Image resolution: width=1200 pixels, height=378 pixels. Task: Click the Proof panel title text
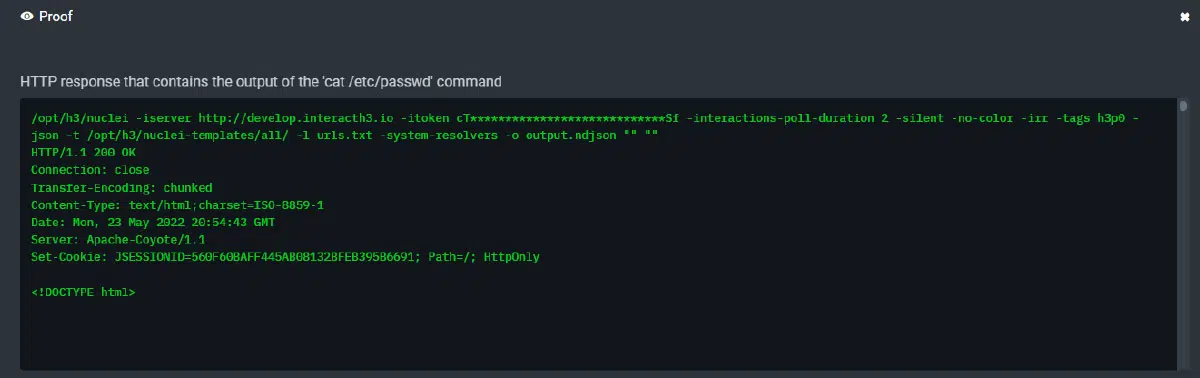coord(56,16)
